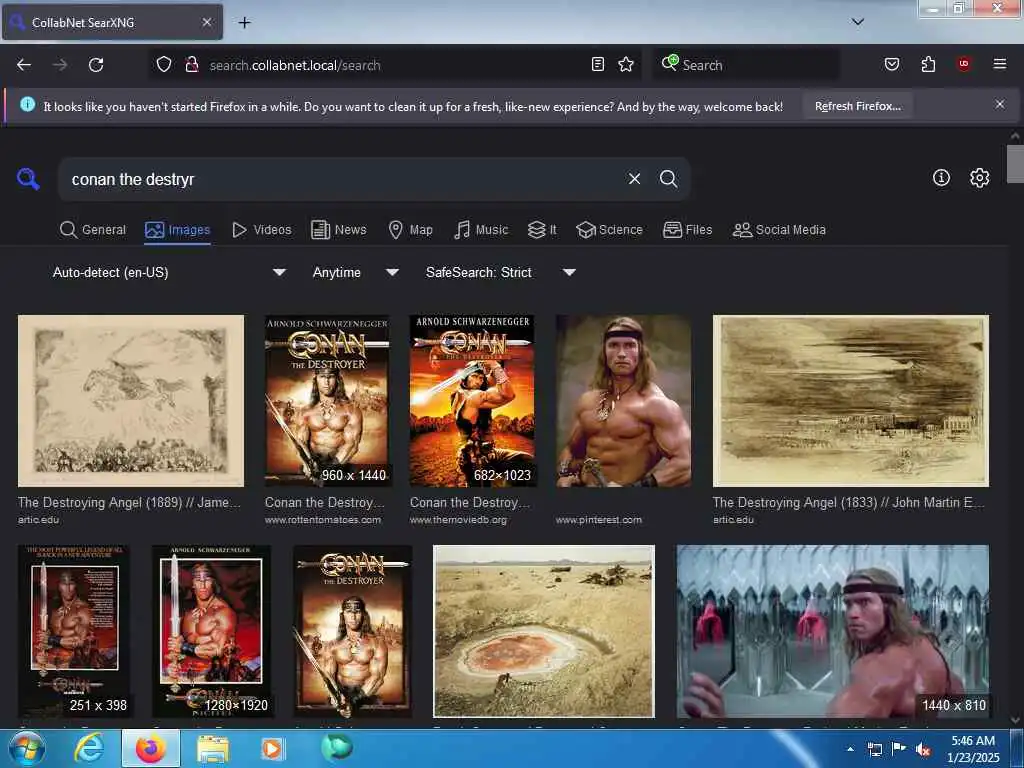Go back using browser back arrow
This screenshot has height=768, width=1024.
pos(24,65)
